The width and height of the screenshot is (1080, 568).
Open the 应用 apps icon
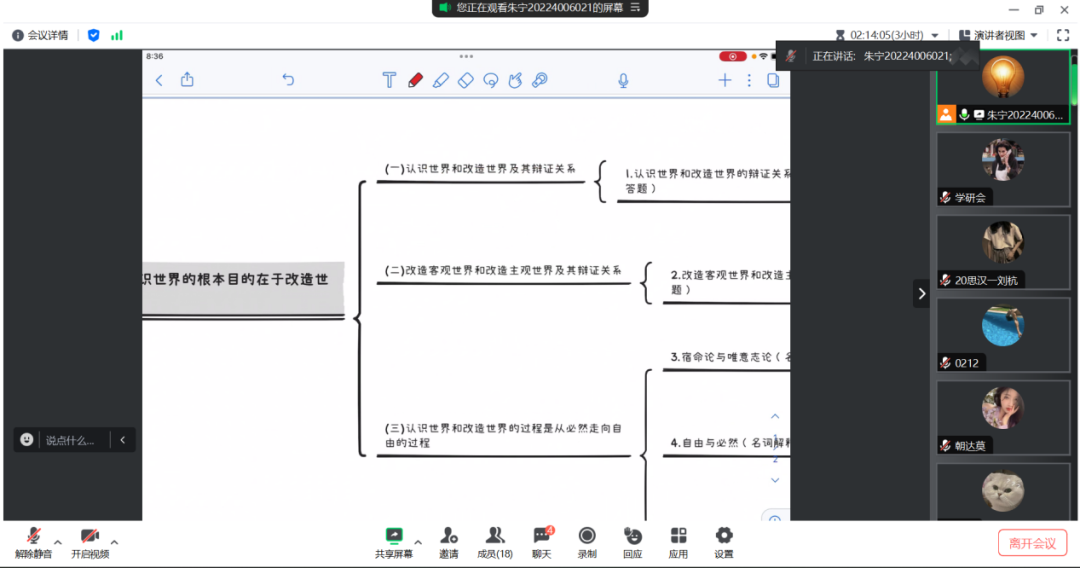coord(678,541)
